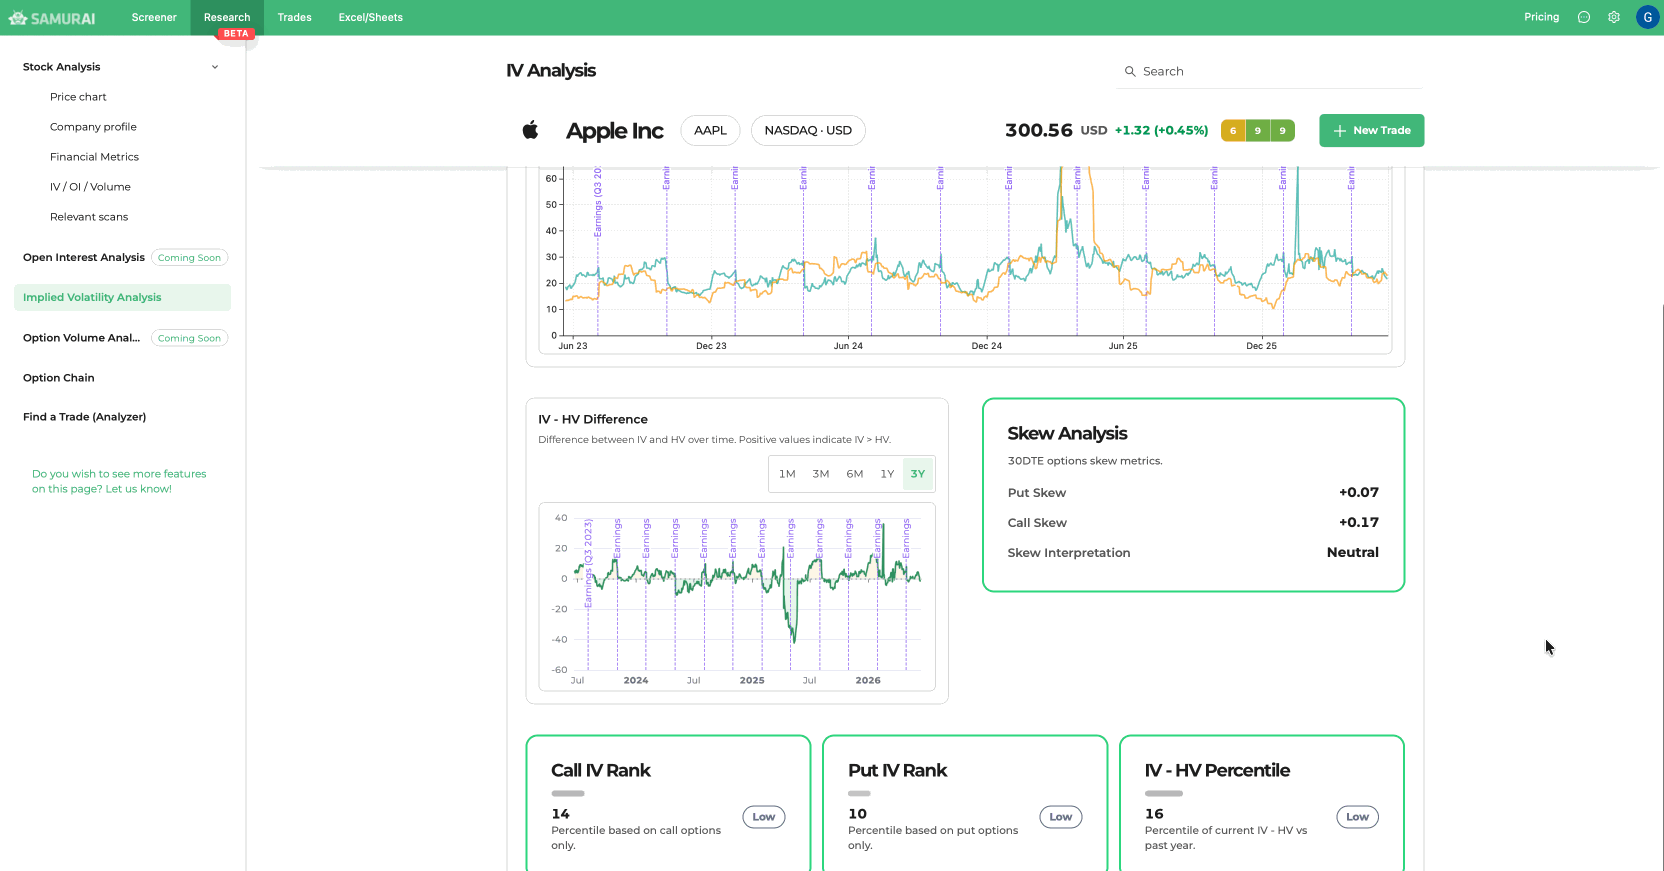Screen dimensions: 1664x871
Task: Open the user avatar G menu
Action: click(x=1647, y=17)
